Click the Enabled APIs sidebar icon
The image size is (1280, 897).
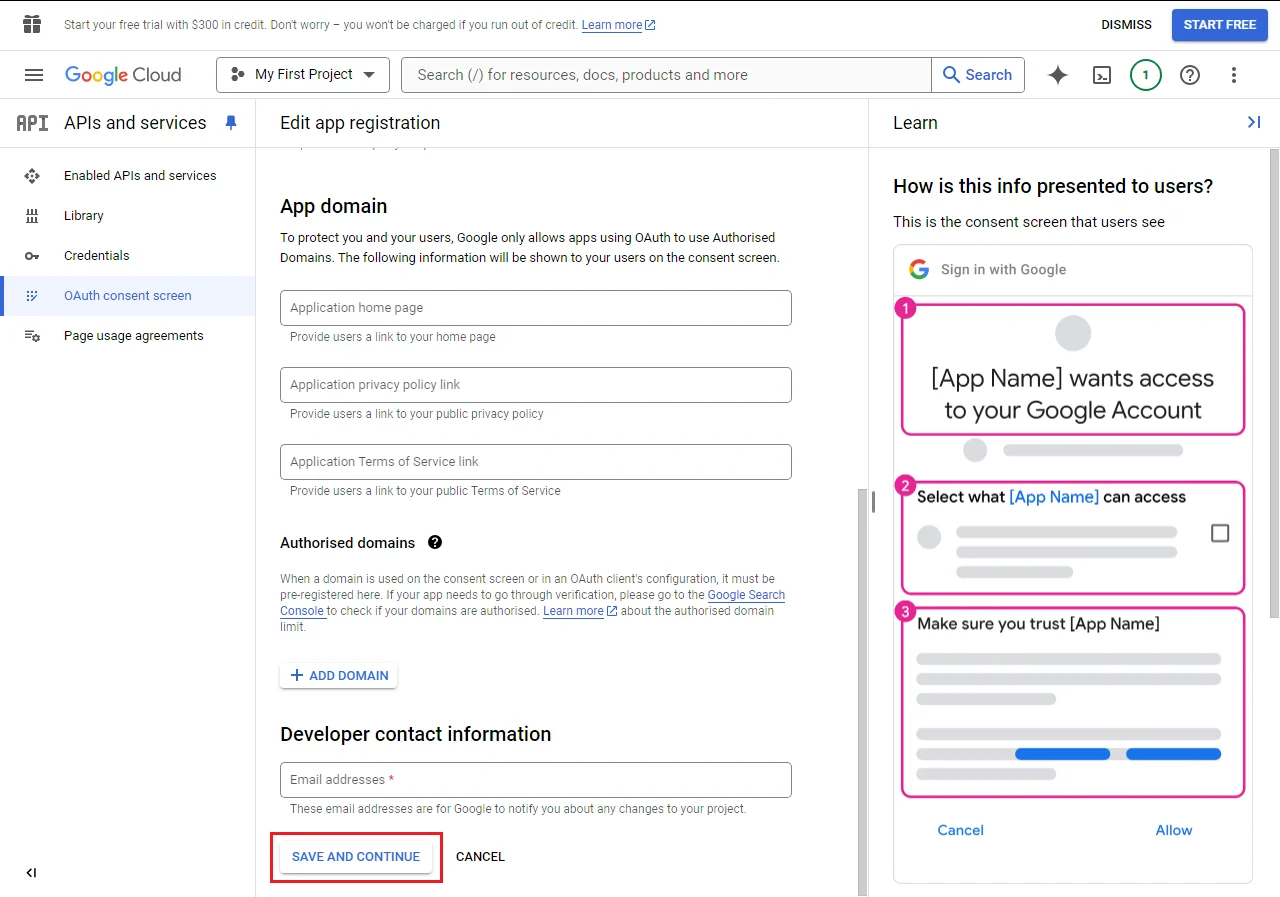32,176
